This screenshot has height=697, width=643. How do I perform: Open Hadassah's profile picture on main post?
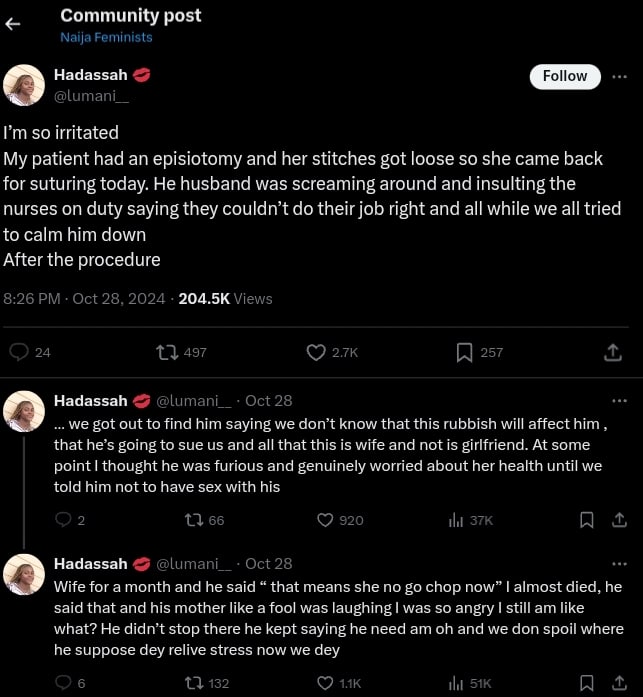(x=24, y=85)
